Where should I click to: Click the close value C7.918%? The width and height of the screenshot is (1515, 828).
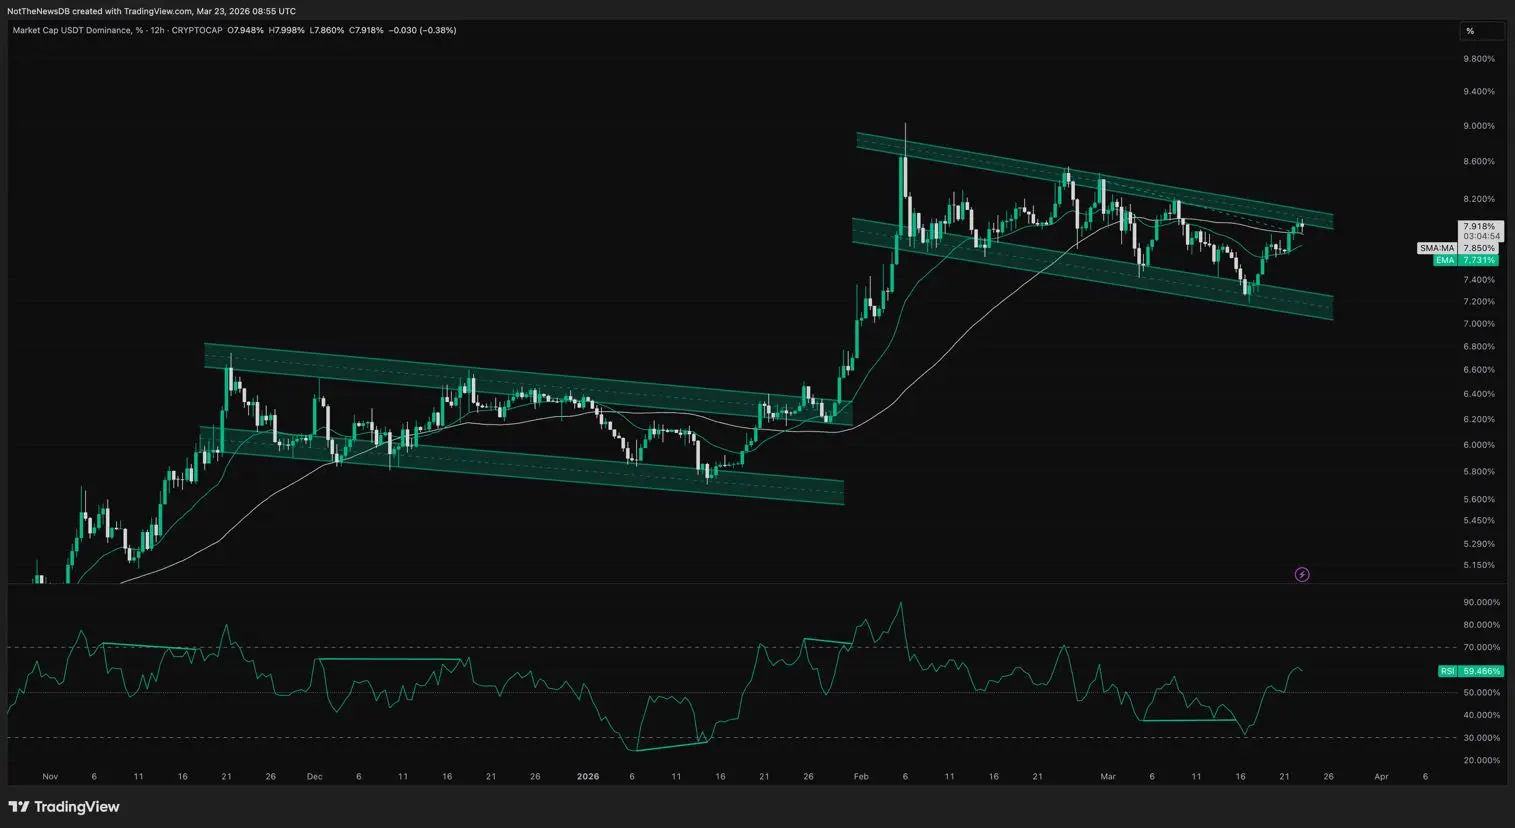pos(366,30)
